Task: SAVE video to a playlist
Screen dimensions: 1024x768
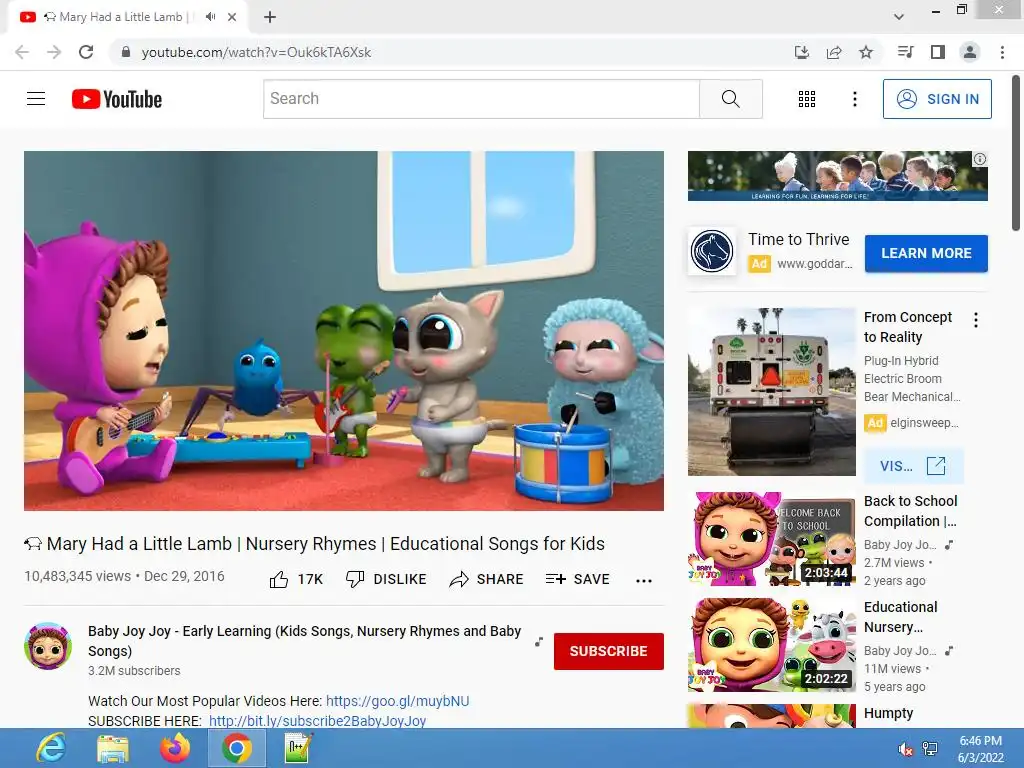Action: click(578, 579)
